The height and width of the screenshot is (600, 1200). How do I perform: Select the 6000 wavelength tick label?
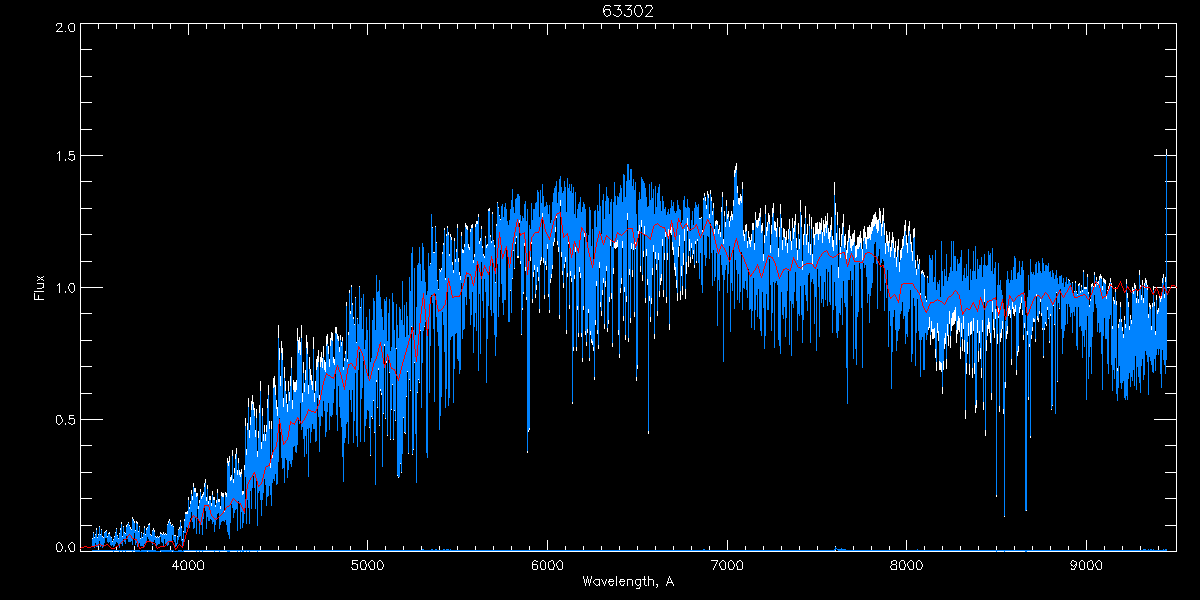(547, 564)
